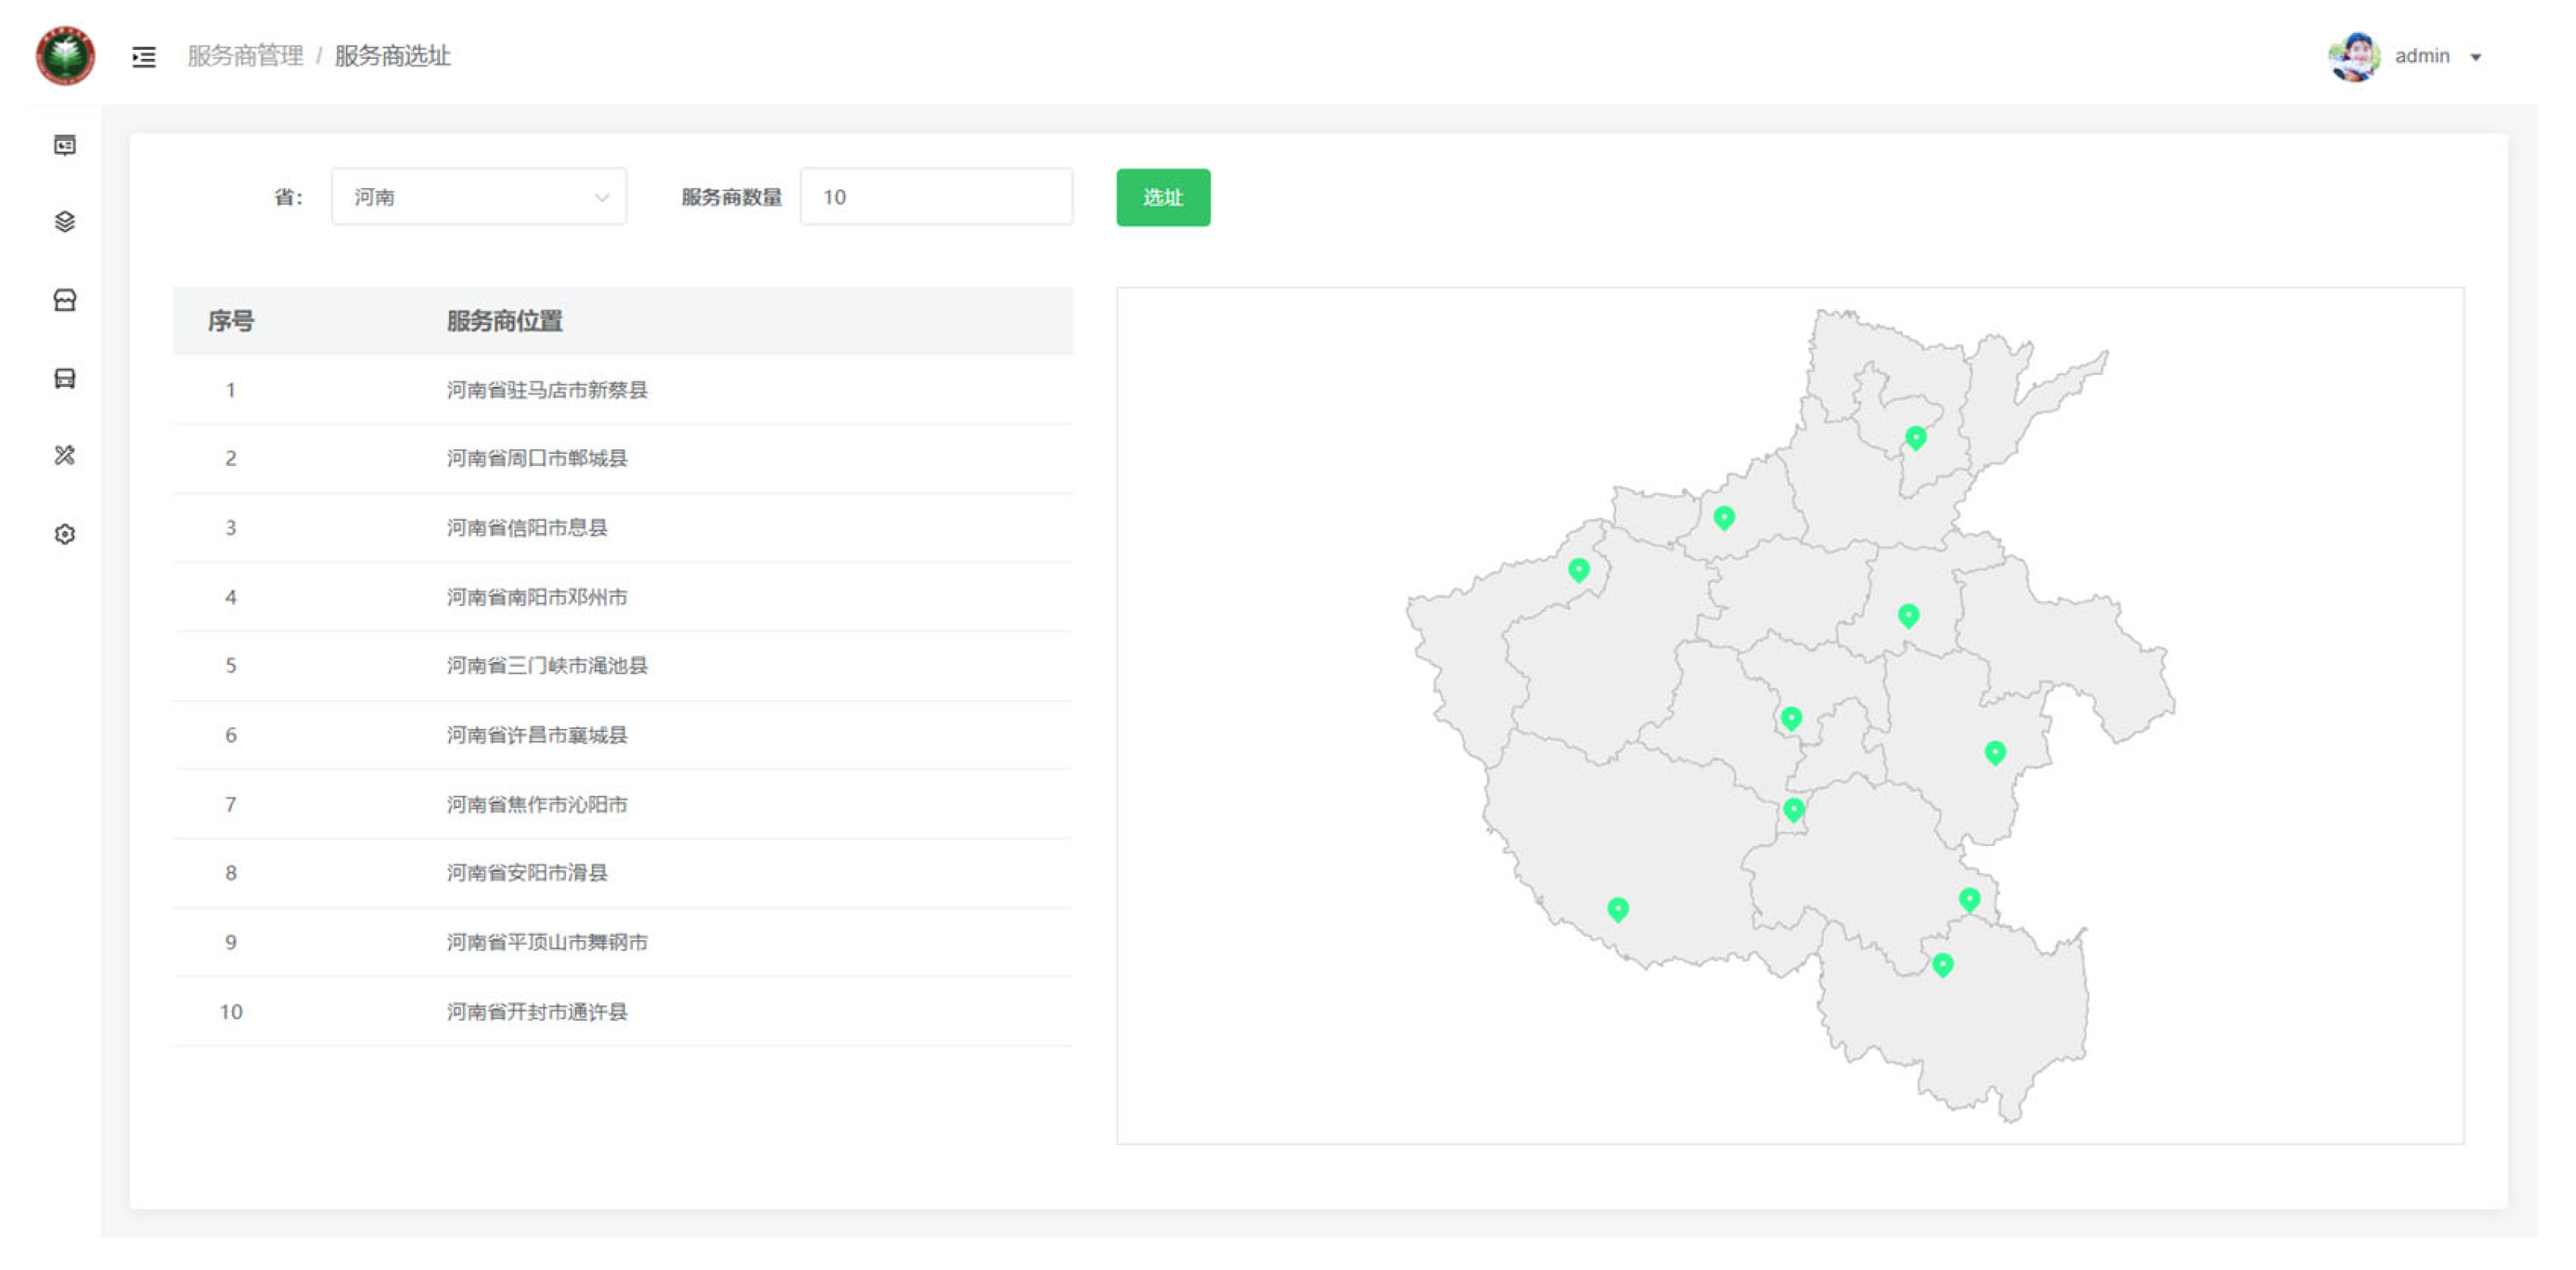Click the hamburger menu collapse icon

click(x=144, y=57)
